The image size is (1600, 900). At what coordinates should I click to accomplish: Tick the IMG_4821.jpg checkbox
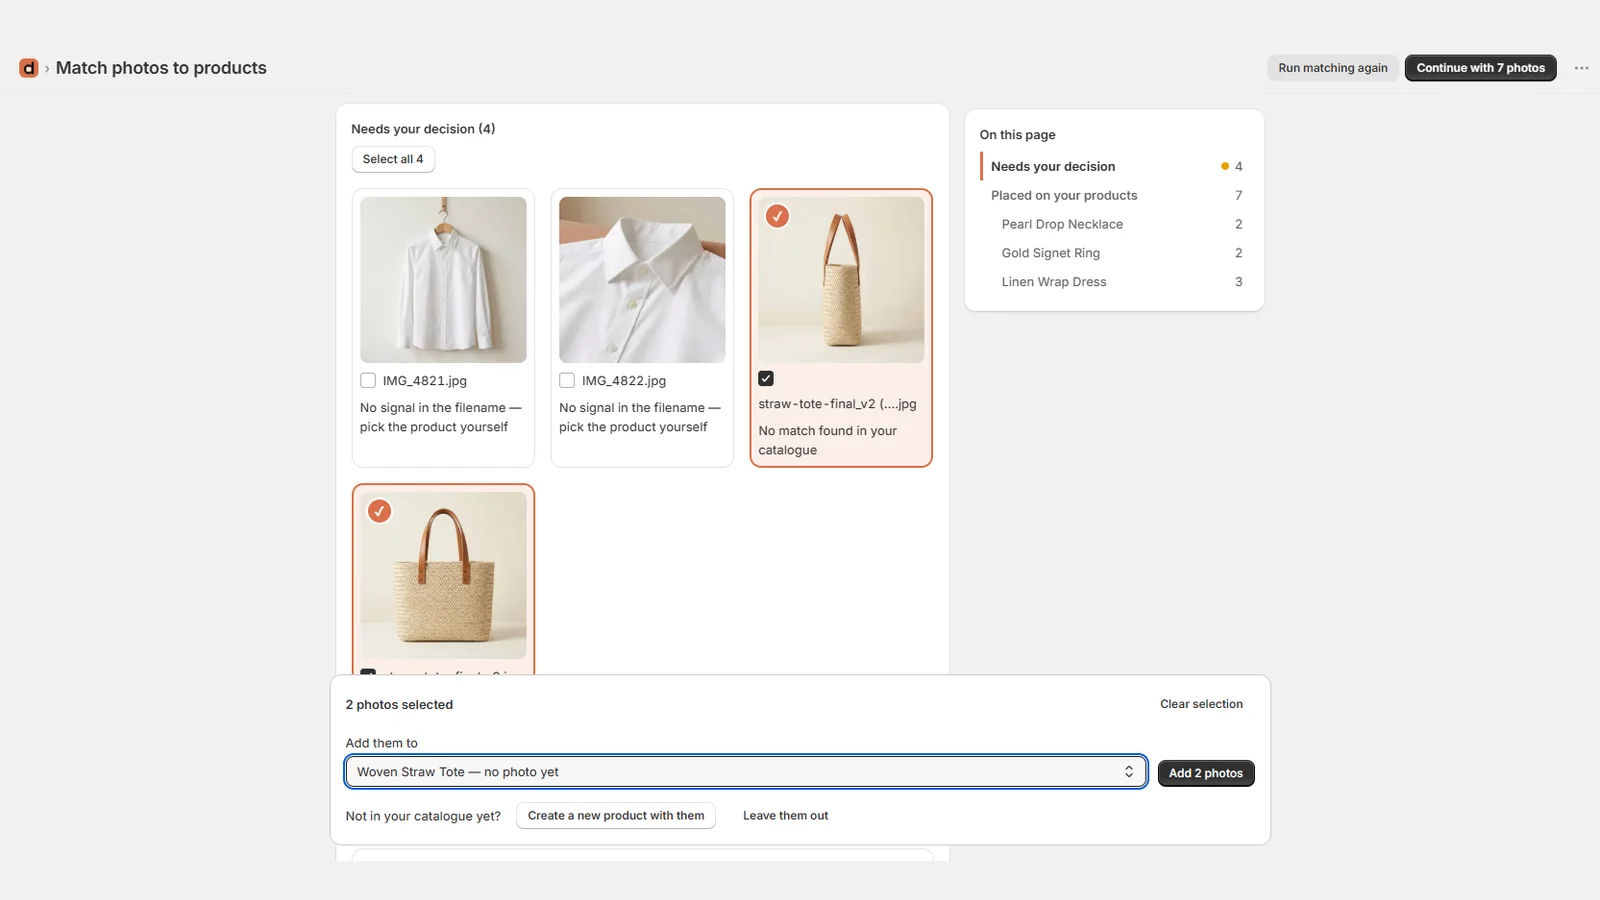click(x=368, y=381)
